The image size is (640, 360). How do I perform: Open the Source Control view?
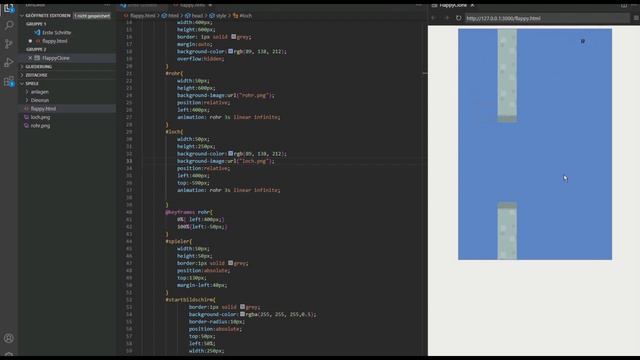click(9, 44)
